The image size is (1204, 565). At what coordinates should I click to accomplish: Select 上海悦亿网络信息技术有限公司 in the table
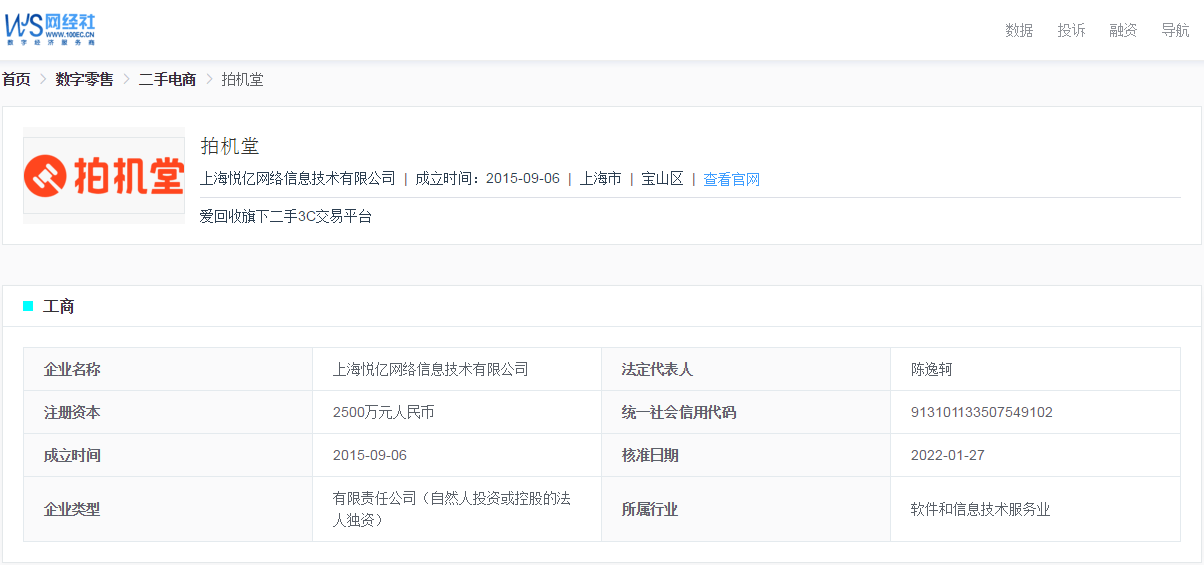[431, 369]
